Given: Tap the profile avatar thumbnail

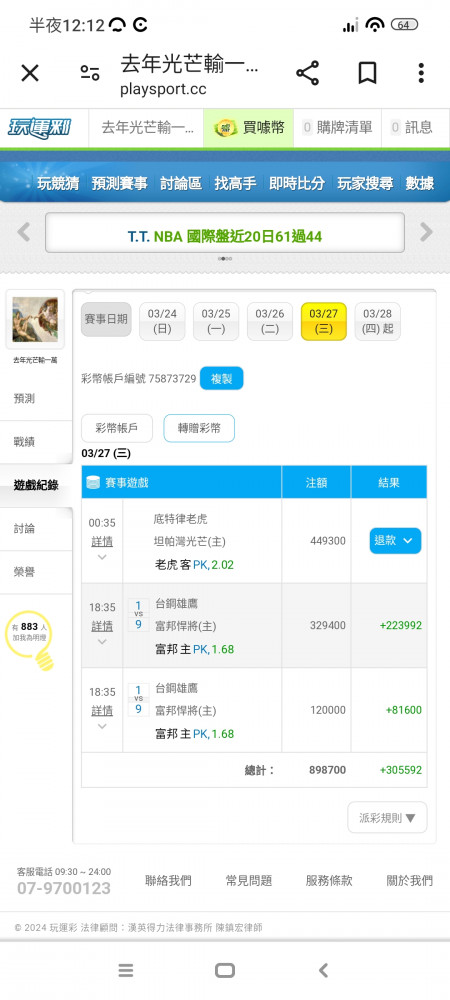Looking at the screenshot, I should pyautogui.click(x=35, y=320).
